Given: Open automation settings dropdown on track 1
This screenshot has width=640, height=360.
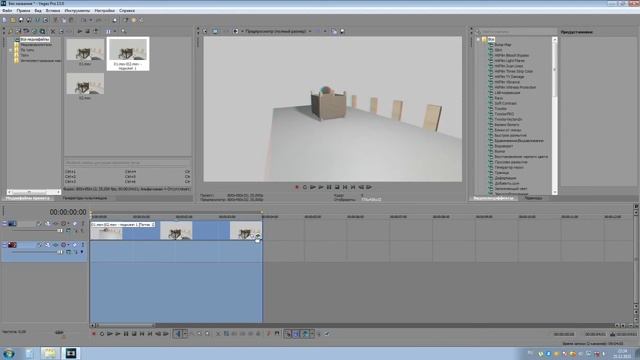Looking at the screenshot, I should pyautogui.click(x=68, y=223).
